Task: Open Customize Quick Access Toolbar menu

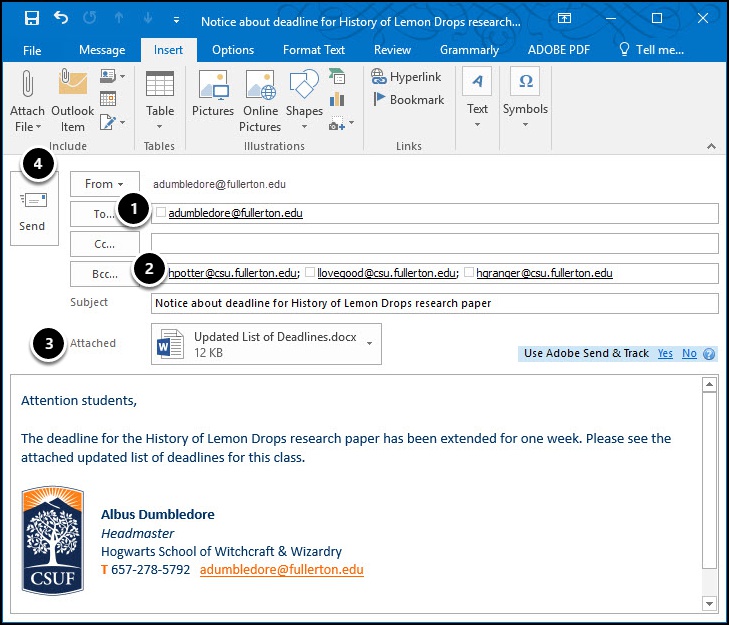Action: (x=176, y=20)
